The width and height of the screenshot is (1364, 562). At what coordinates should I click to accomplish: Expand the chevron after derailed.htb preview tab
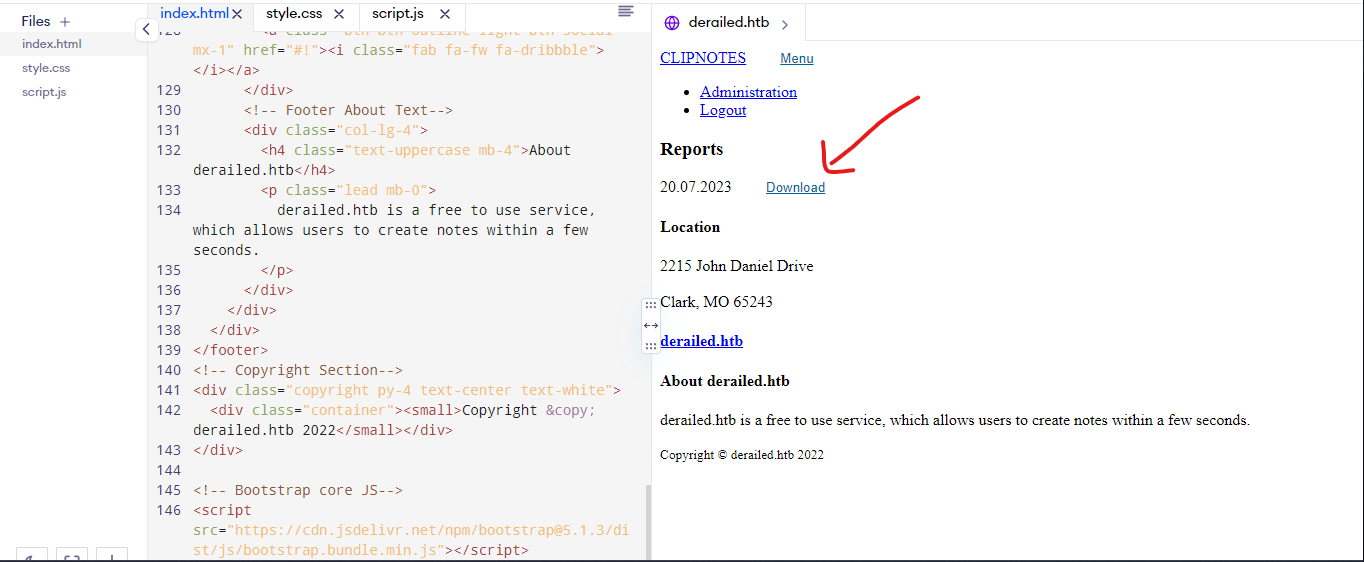(785, 24)
